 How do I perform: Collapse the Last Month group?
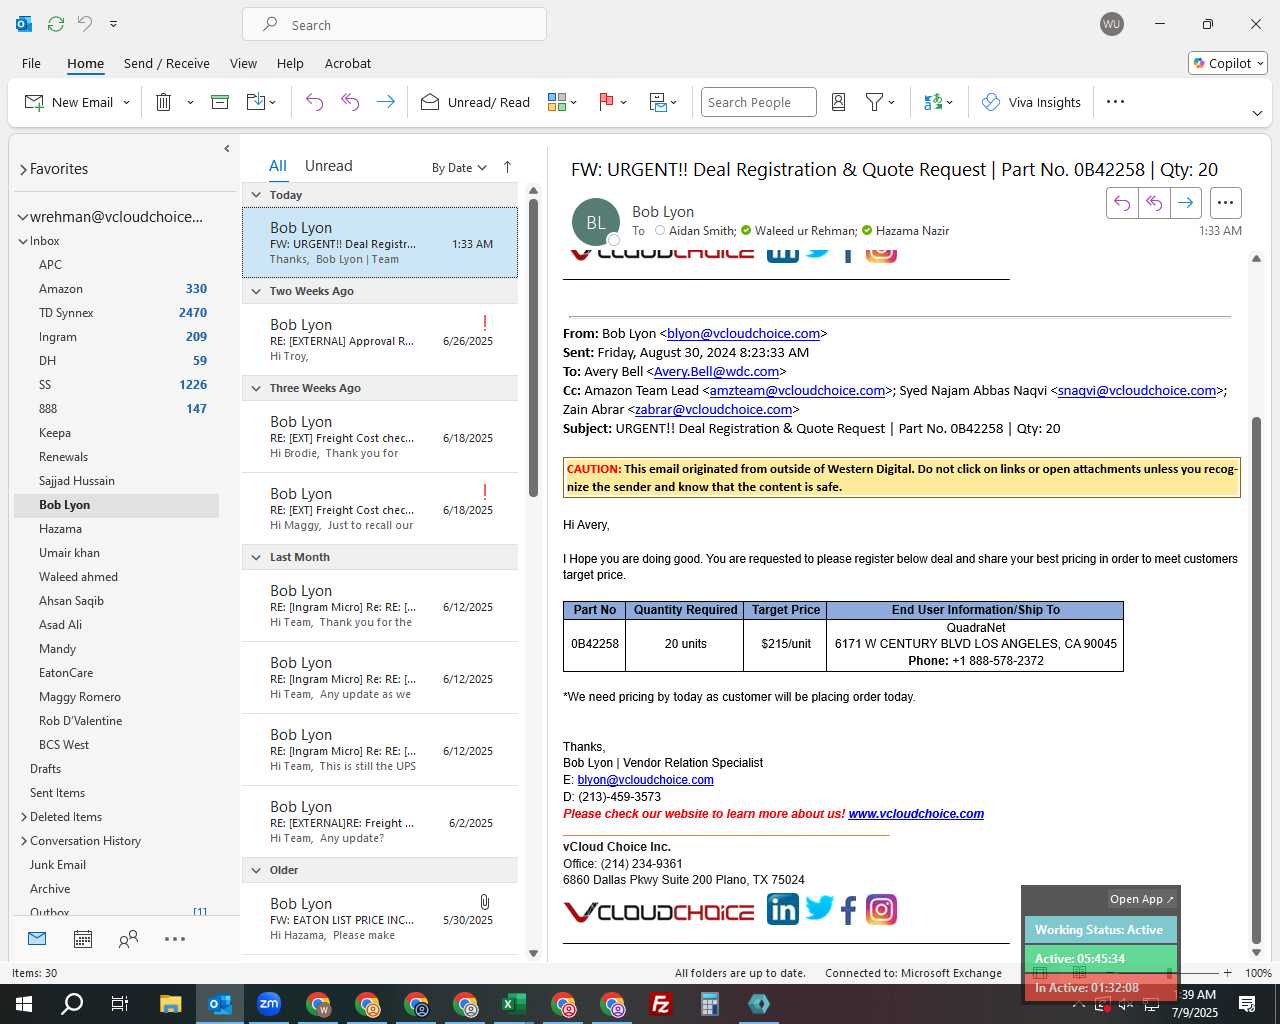(x=256, y=557)
